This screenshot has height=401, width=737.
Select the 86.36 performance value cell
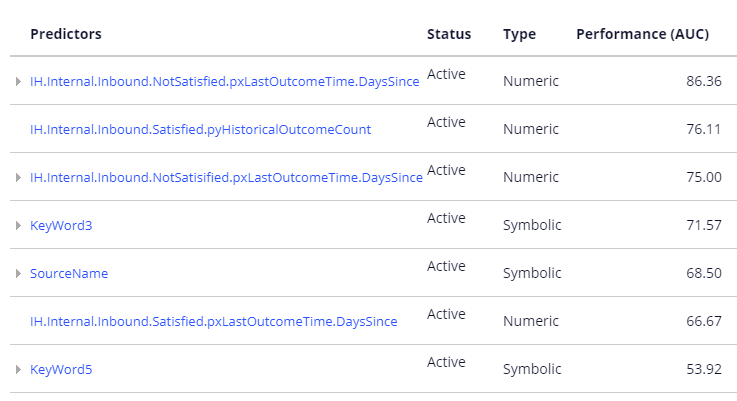pyautogui.click(x=703, y=81)
